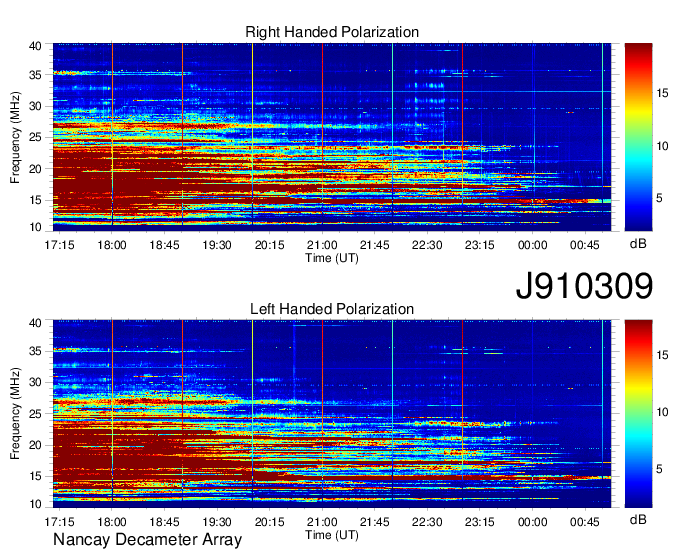The width and height of the screenshot is (680, 552).
Task: Click Frequency (MHz) axis label of Left Handed plot
Action: click(x=15, y=414)
